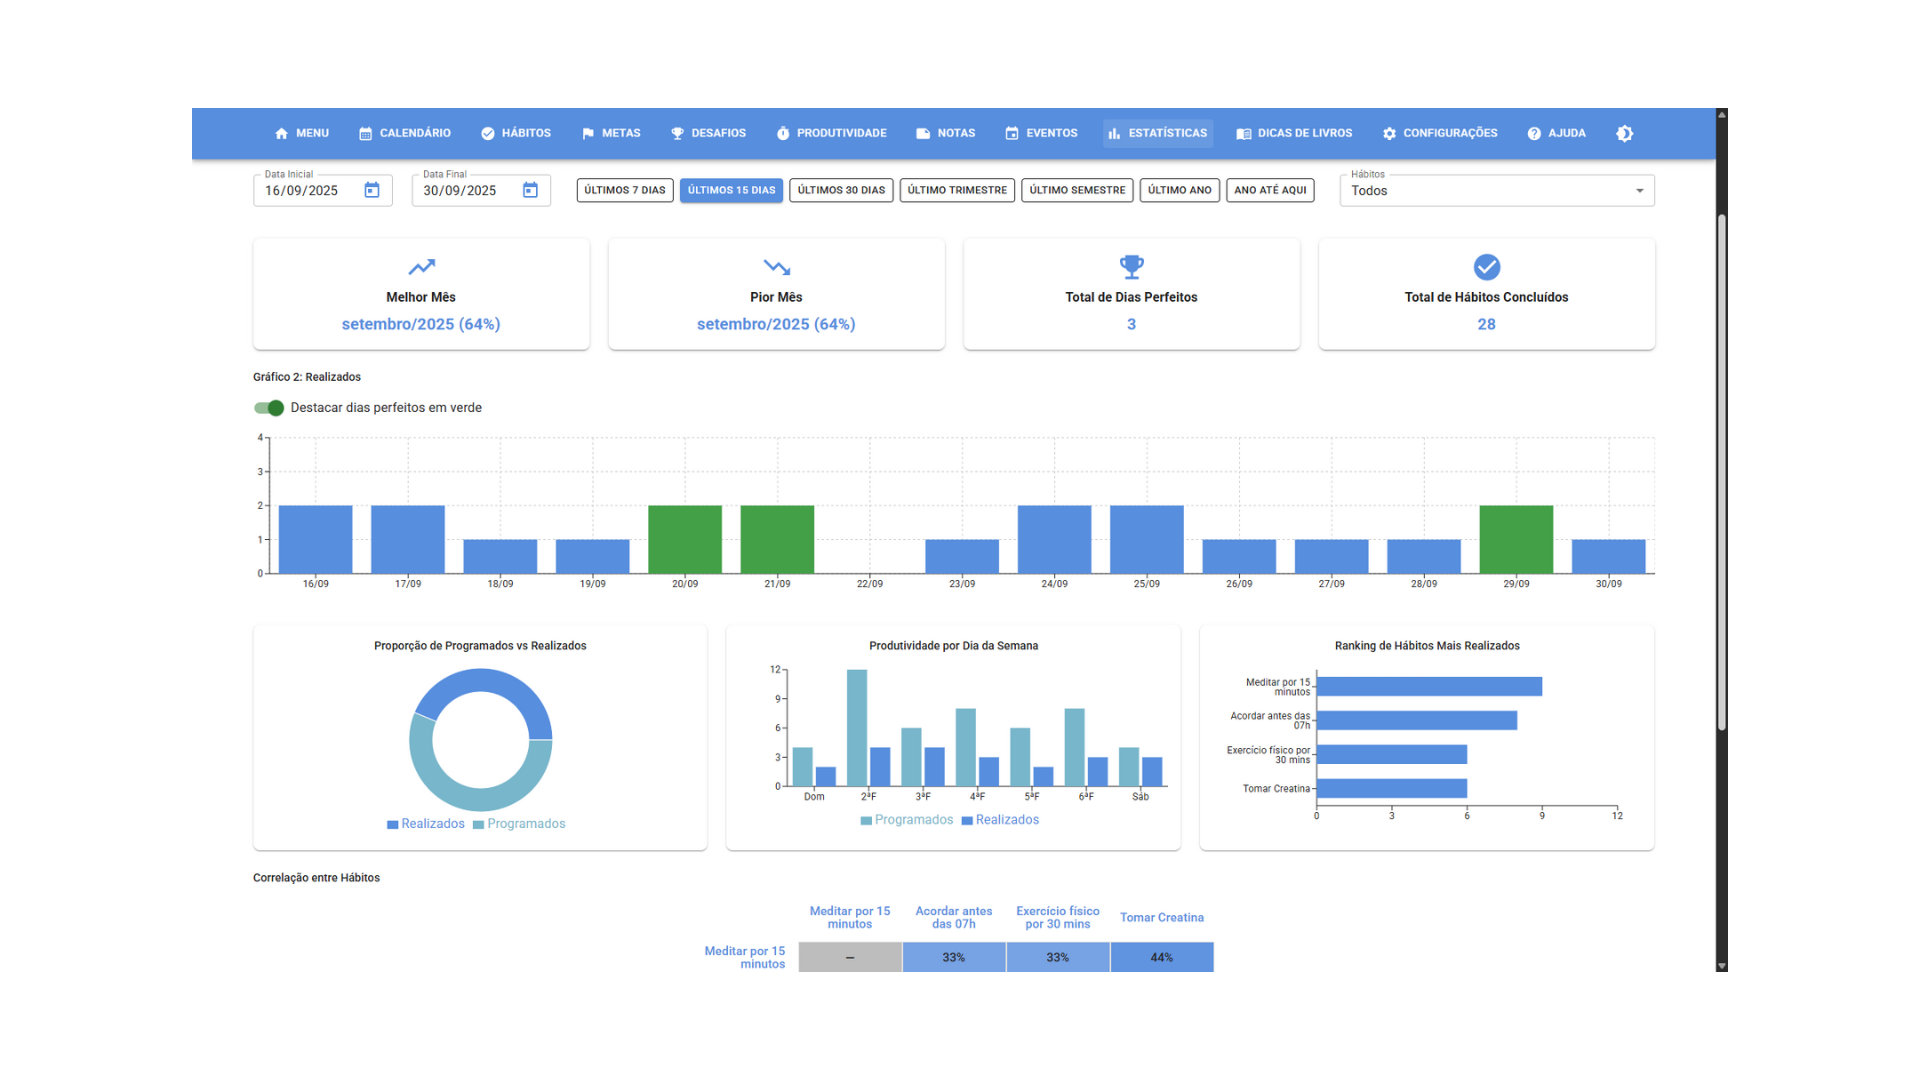Click the theme brightness toggle icon

(x=1624, y=133)
